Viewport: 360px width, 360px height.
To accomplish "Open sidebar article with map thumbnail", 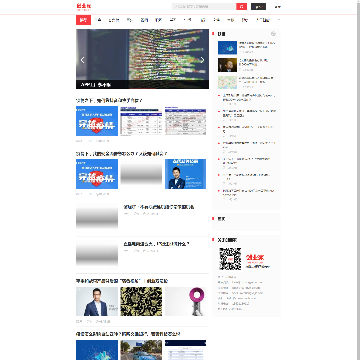I will click(227, 82).
